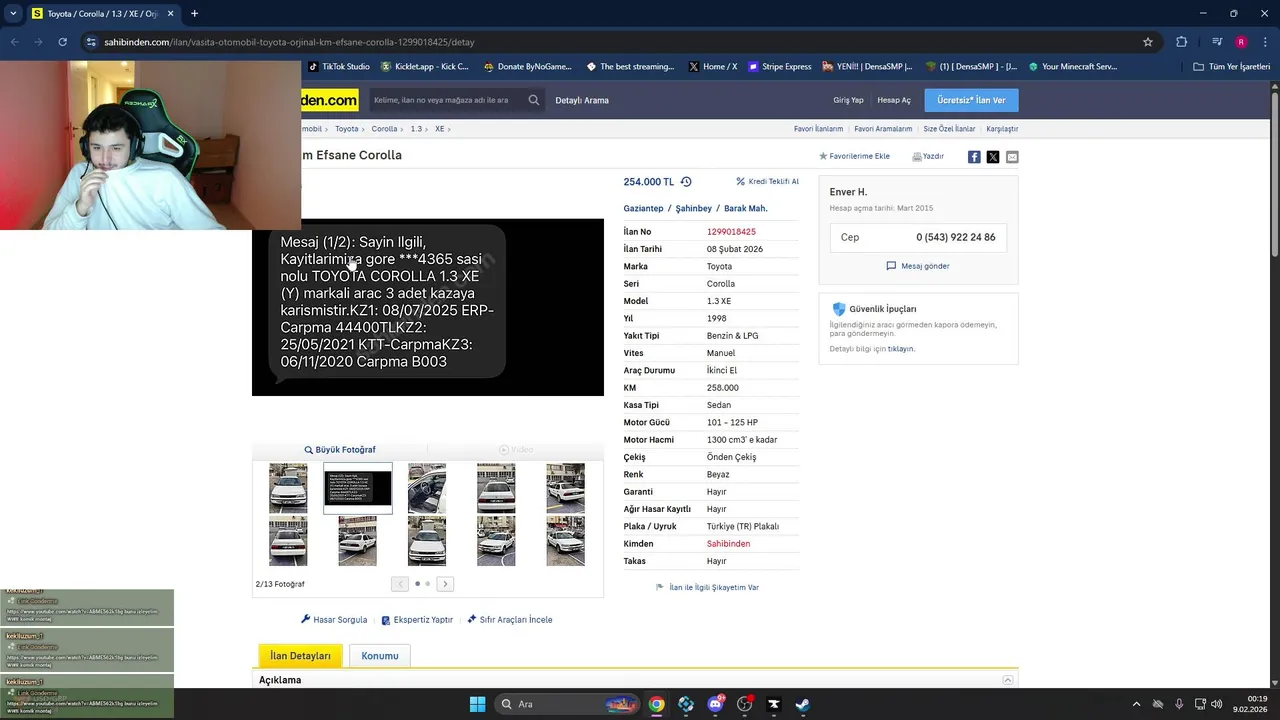Open the tab search dropdown arrow
The image size is (1280, 720).
coord(13,14)
